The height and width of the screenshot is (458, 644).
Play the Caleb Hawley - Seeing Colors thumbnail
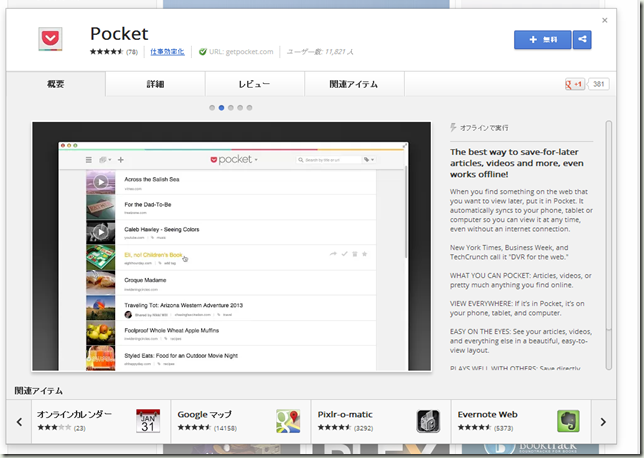[x=101, y=232]
